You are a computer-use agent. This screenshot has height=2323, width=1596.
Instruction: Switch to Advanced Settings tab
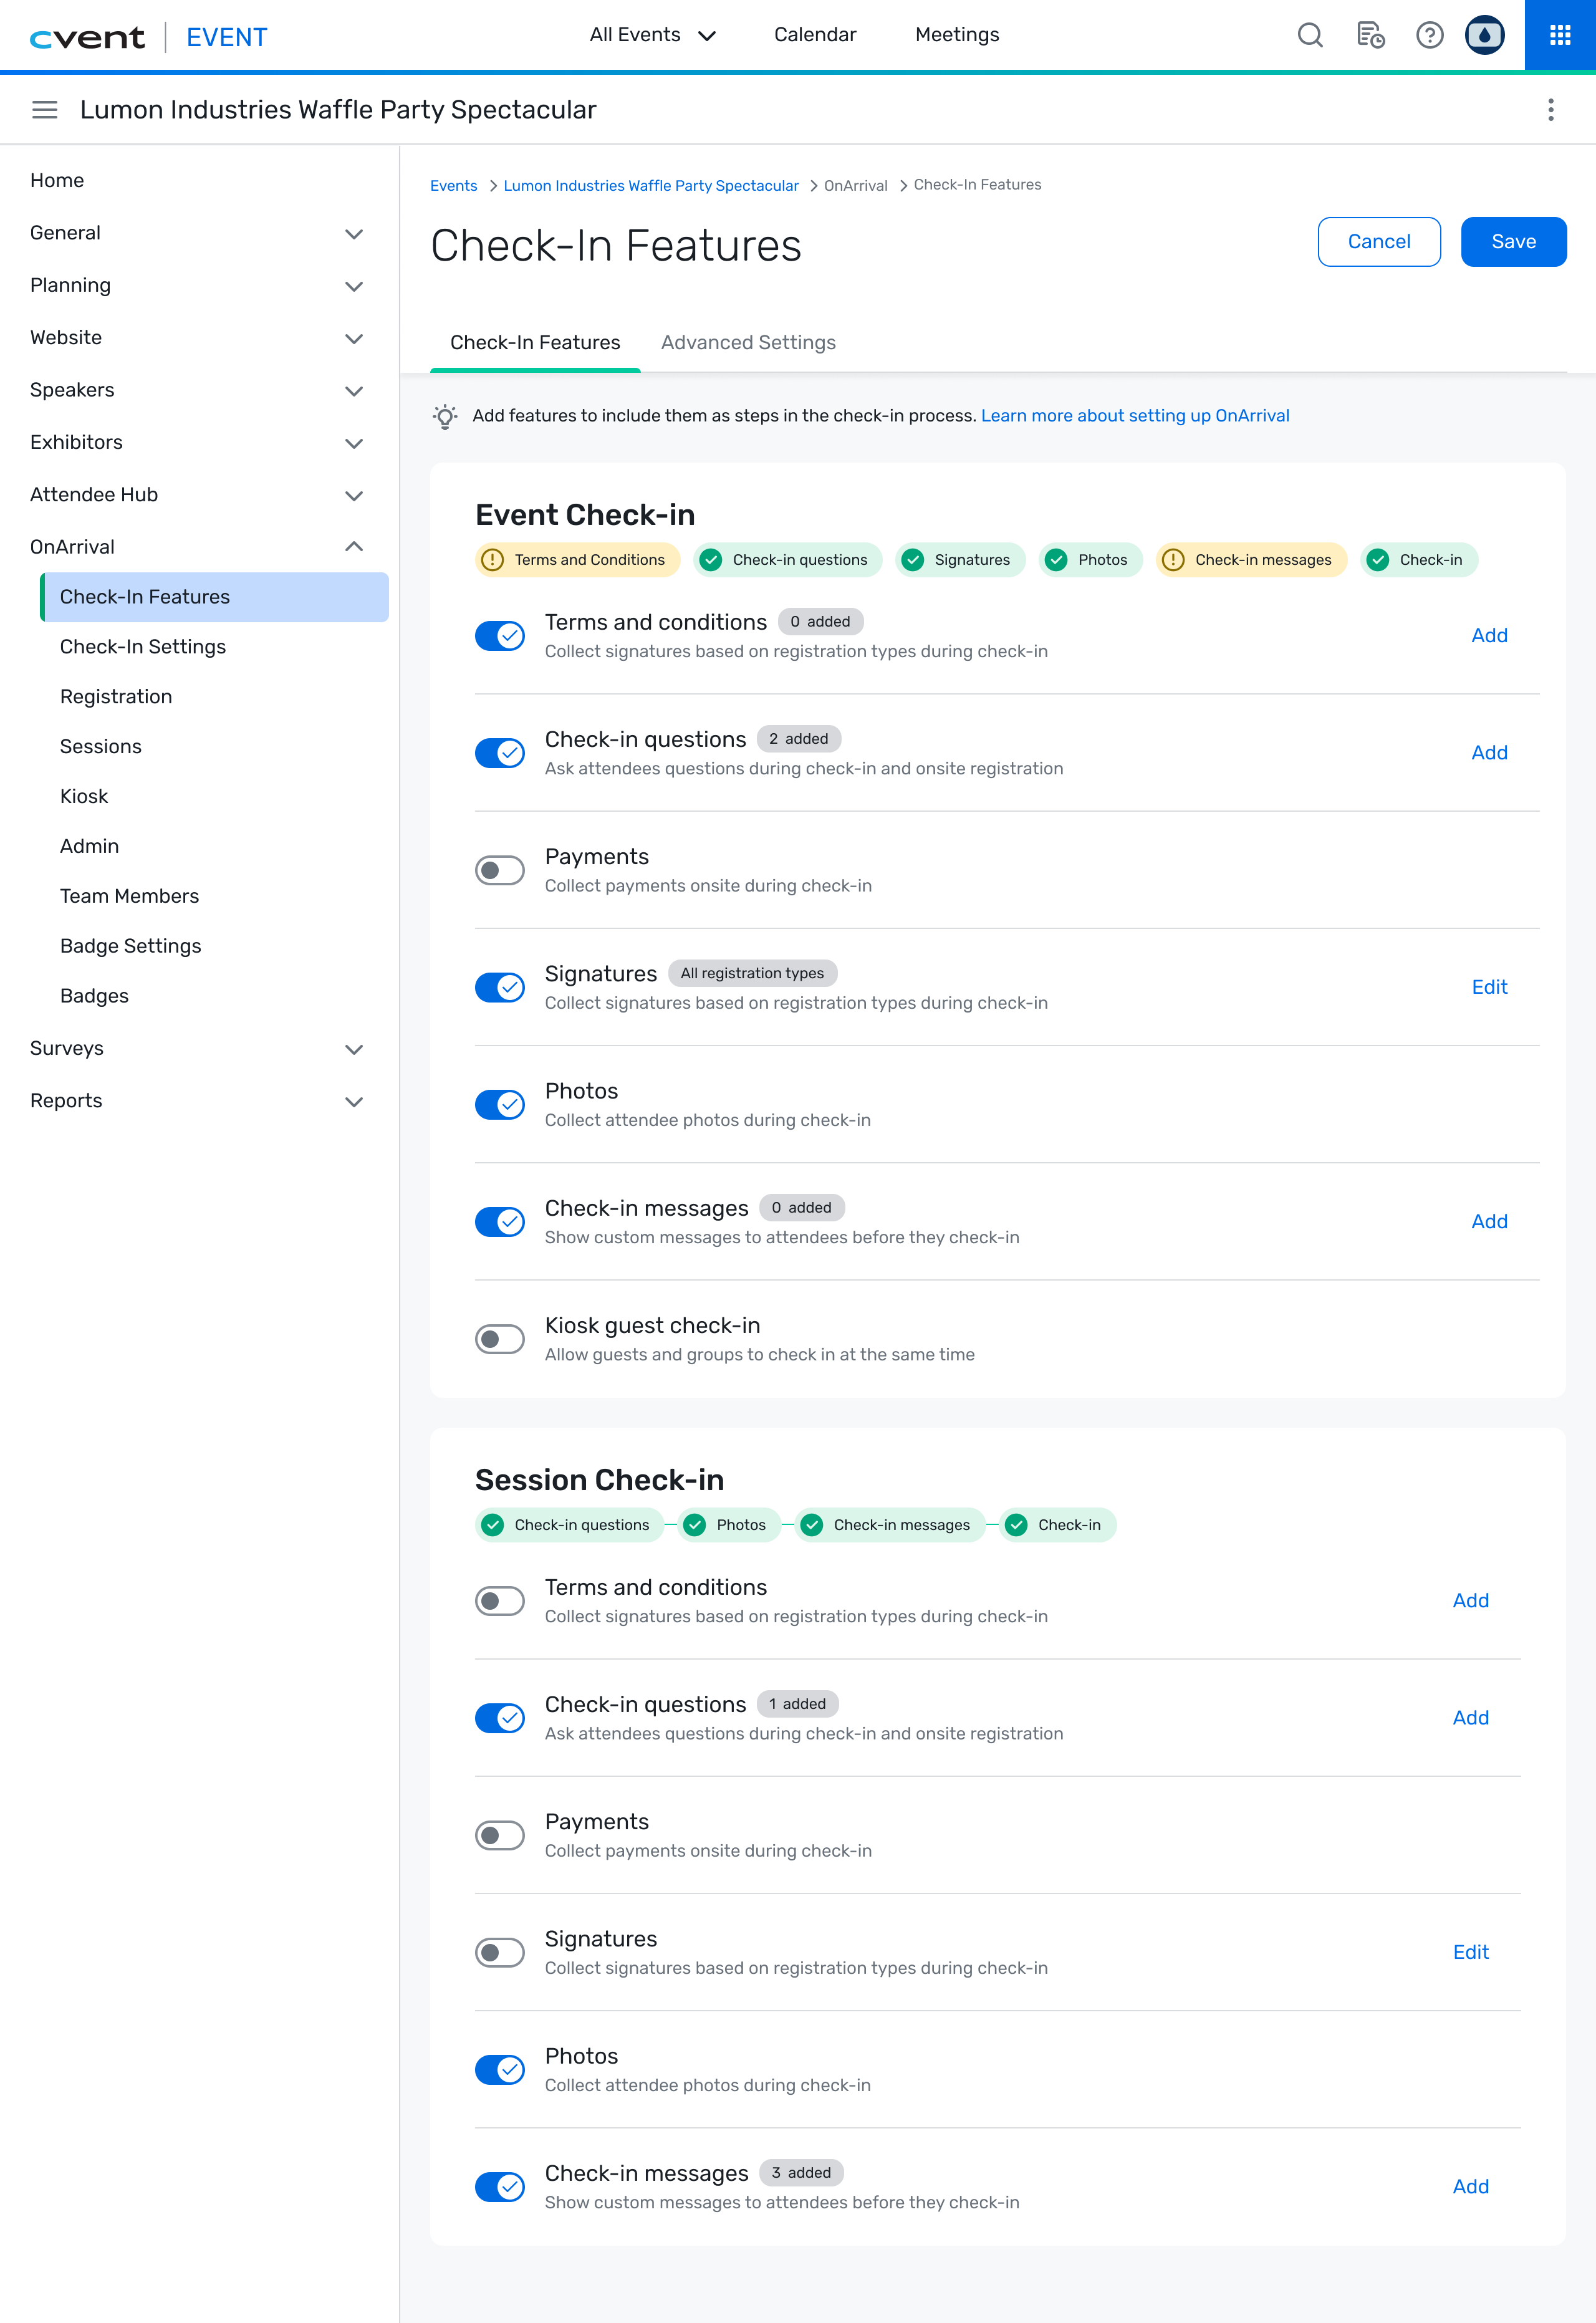(748, 343)
